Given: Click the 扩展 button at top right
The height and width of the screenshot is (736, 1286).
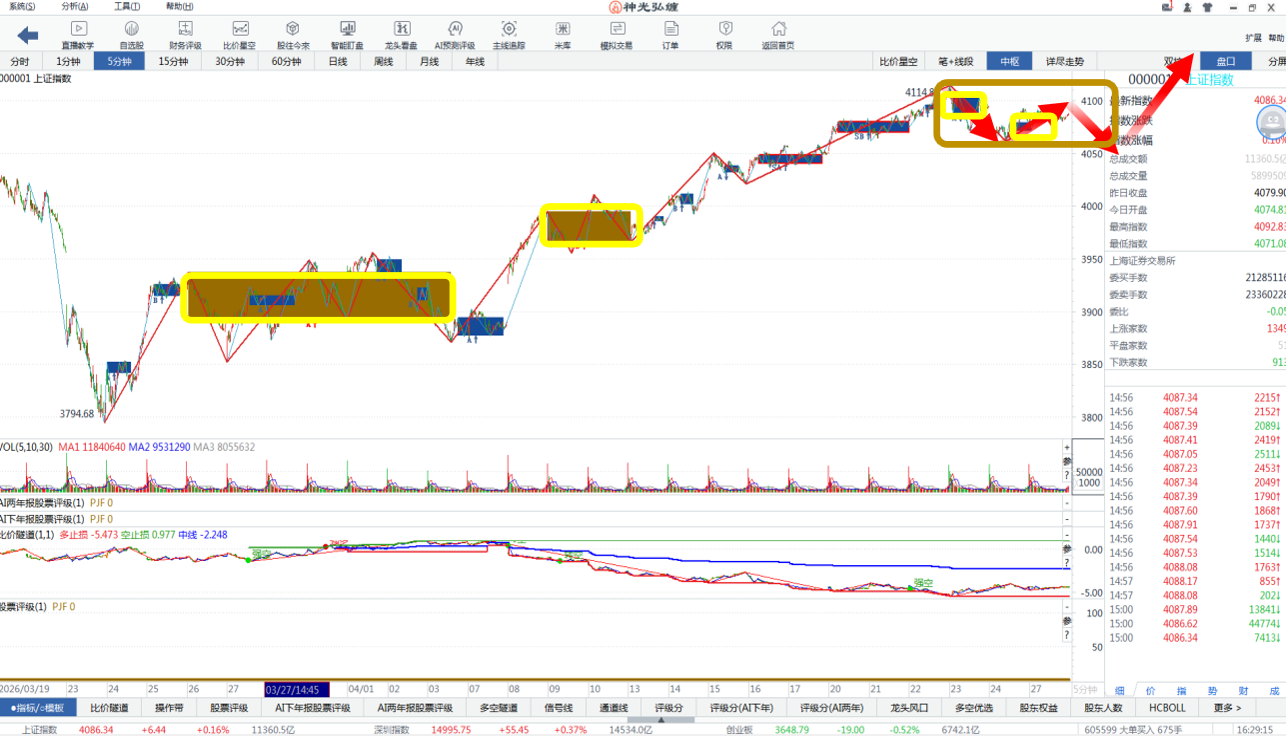Looking at the screenshot, I should [x=1253, y=38].
